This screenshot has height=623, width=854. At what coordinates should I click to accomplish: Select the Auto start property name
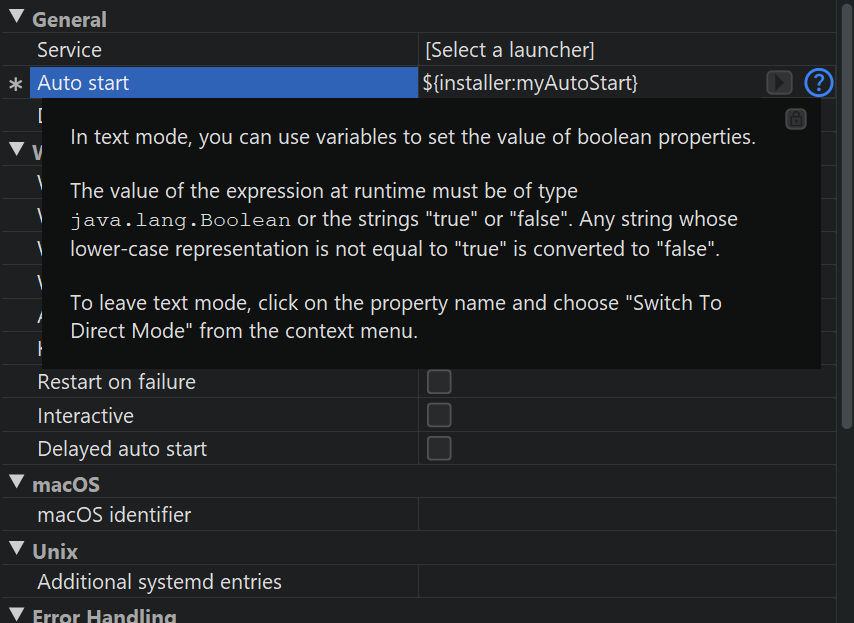click(83, 83)
